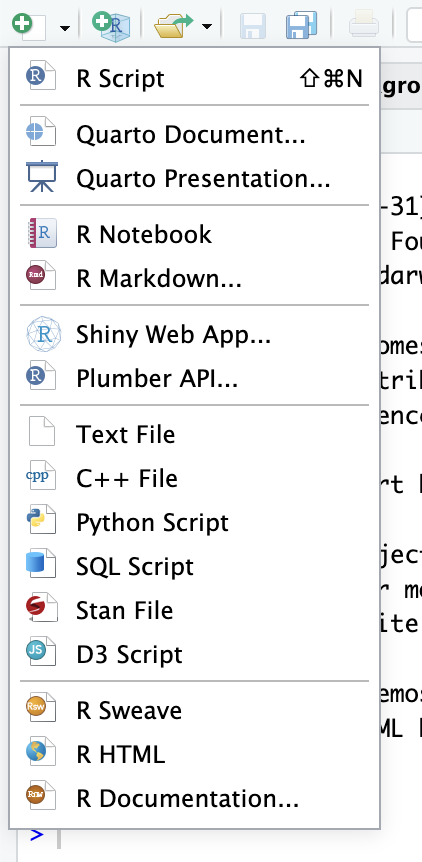
Task: Select R HTML menu item
Action: (195, 754)
